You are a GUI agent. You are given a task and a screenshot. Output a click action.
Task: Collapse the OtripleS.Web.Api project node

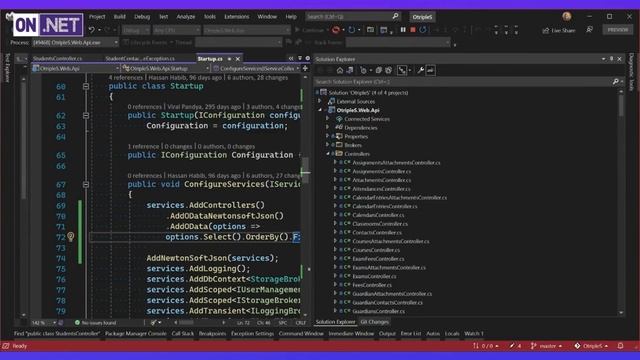(x=320, y=110)
